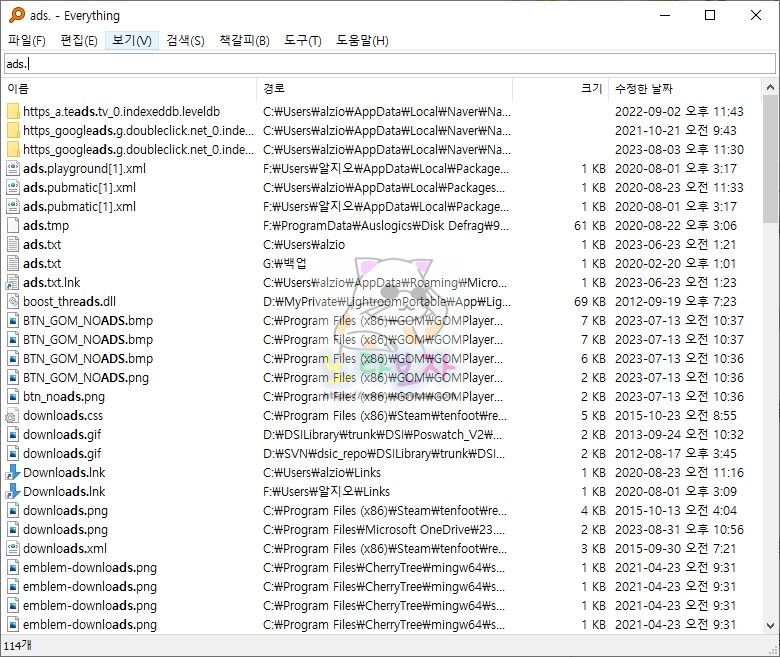
Task: Click gear icon of downloads.css
Action: pyautogui.click(x=12, y=416)
